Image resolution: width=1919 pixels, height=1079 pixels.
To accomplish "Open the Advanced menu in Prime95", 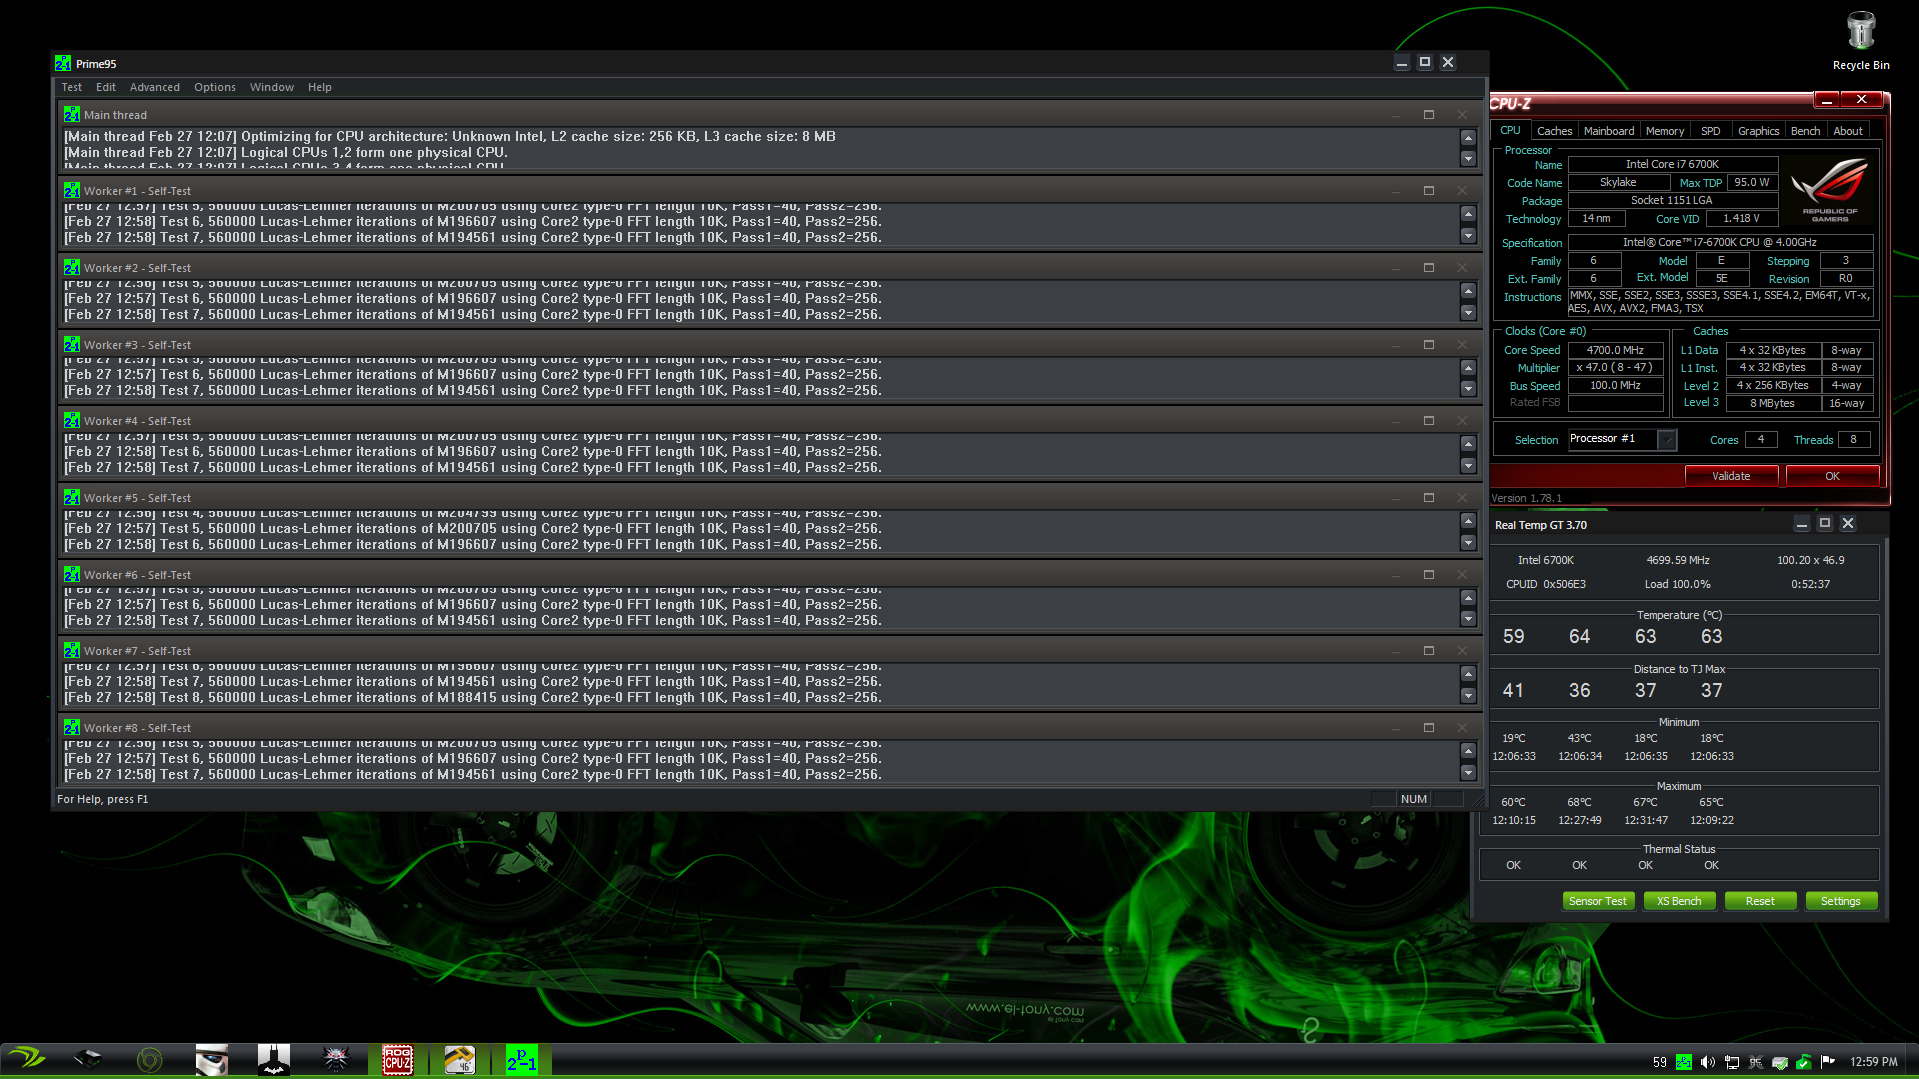I will (155, 87).
